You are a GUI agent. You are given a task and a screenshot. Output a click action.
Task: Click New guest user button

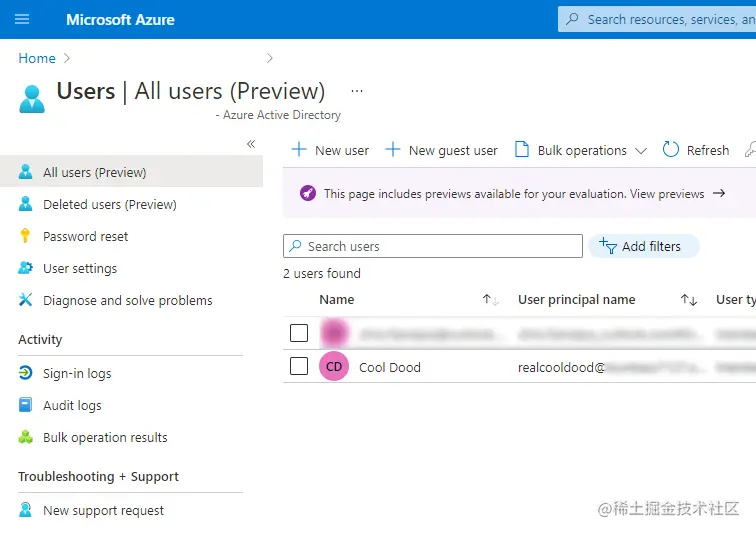click(x=441, y=150)
